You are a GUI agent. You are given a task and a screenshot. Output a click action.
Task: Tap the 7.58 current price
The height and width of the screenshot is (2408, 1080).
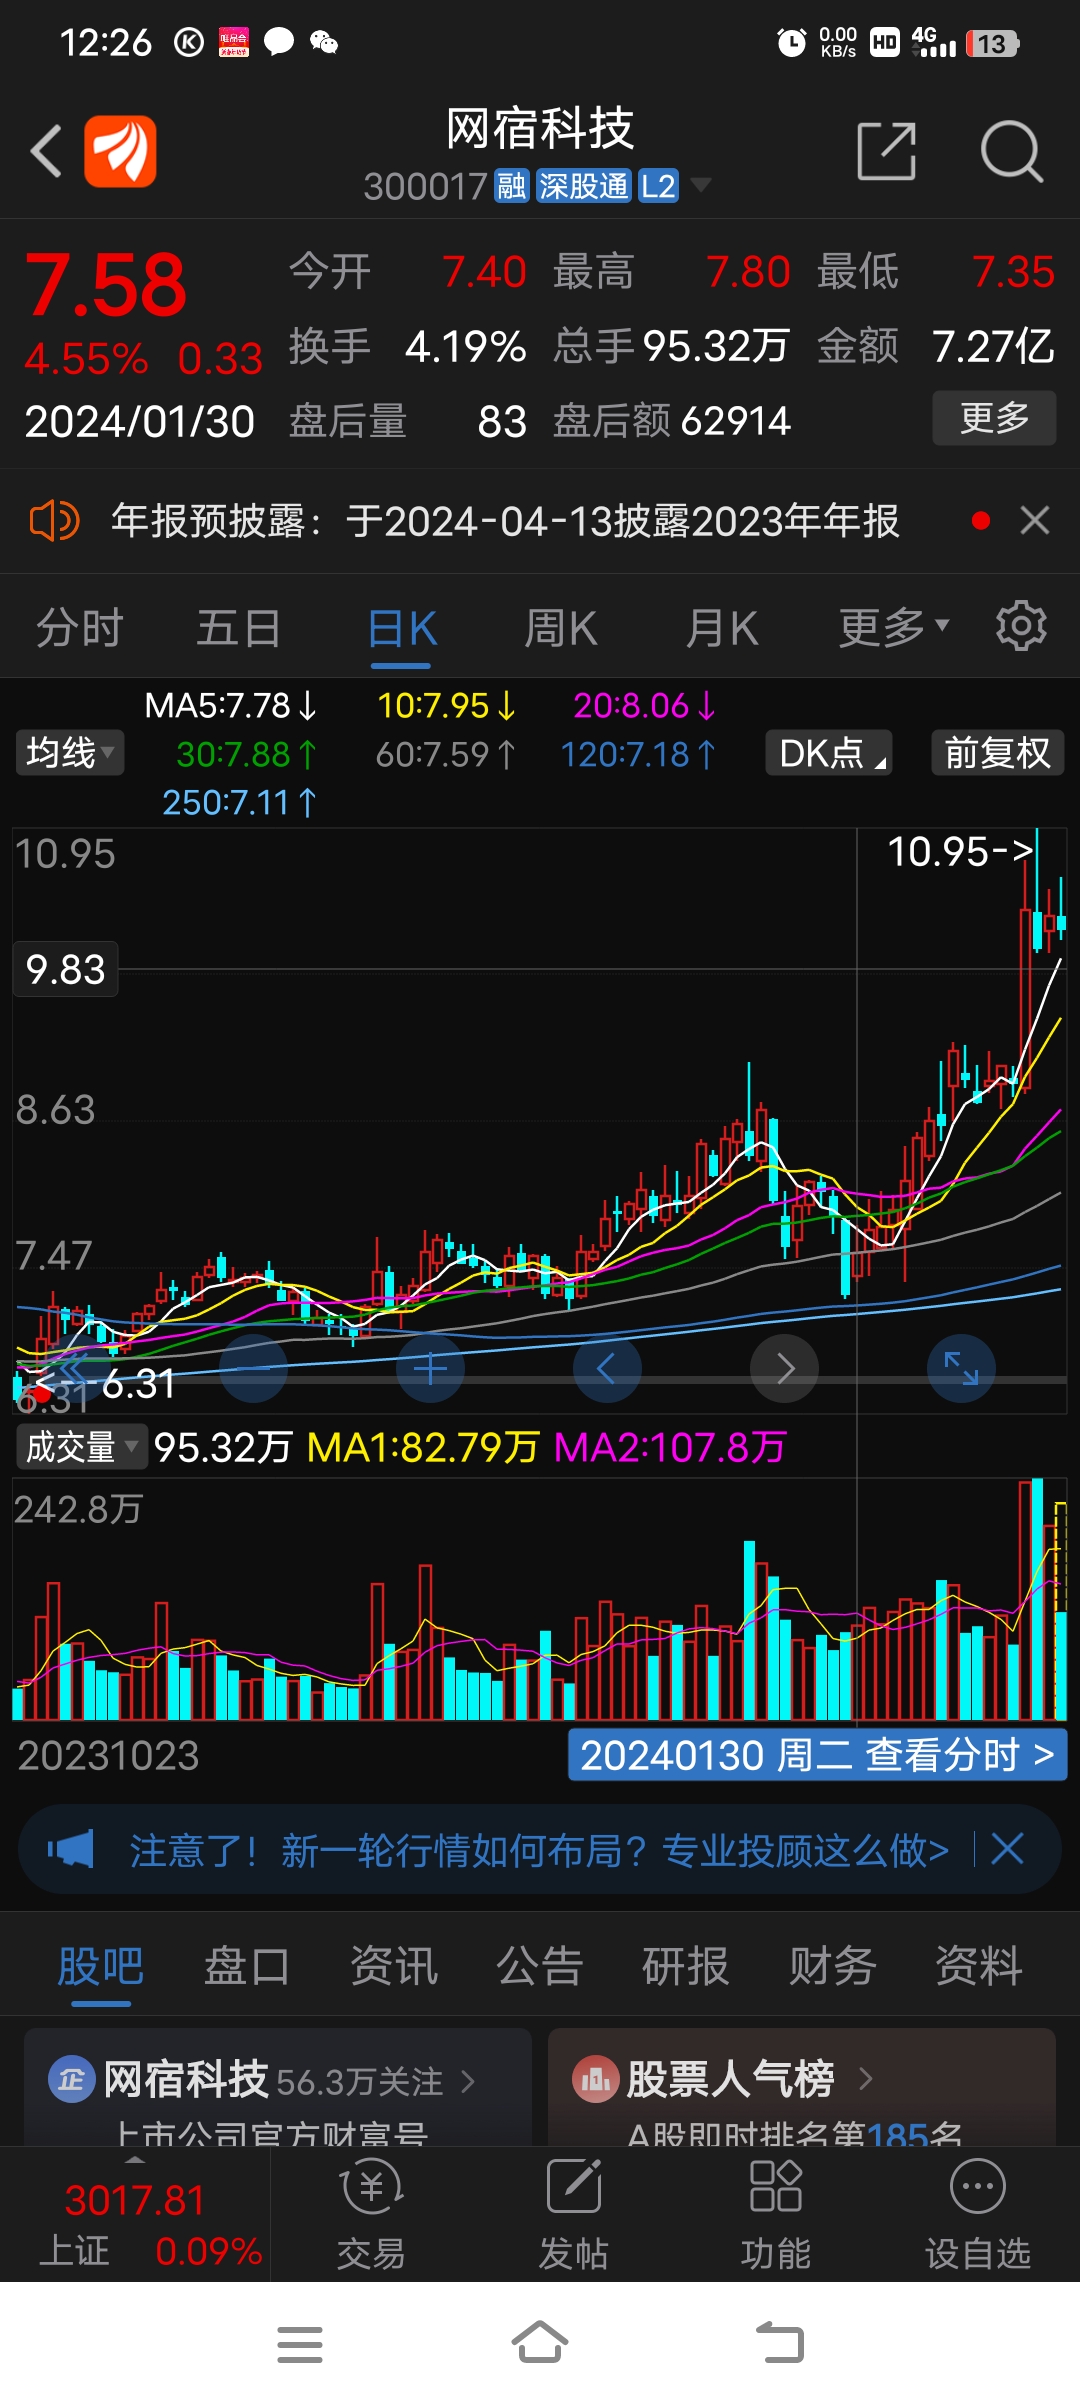(x=105, y=285)
